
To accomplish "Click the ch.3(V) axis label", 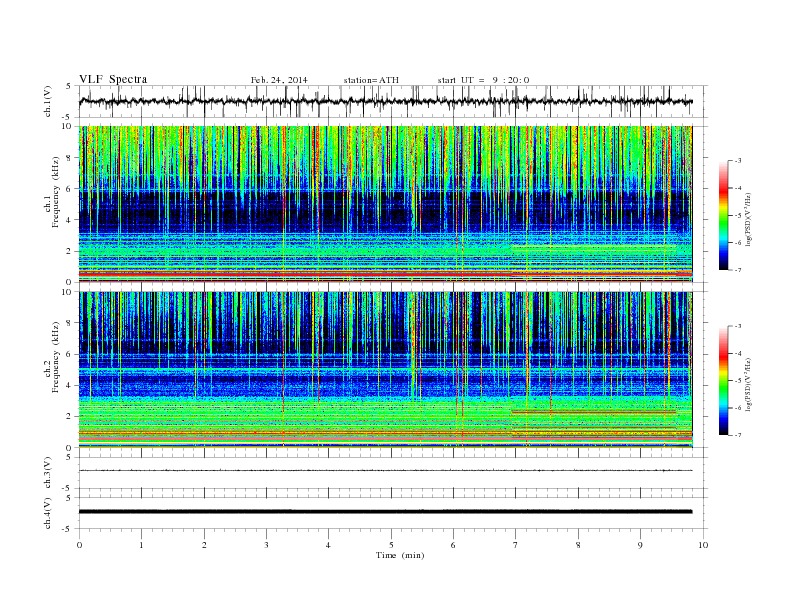I will click(48, 473).
